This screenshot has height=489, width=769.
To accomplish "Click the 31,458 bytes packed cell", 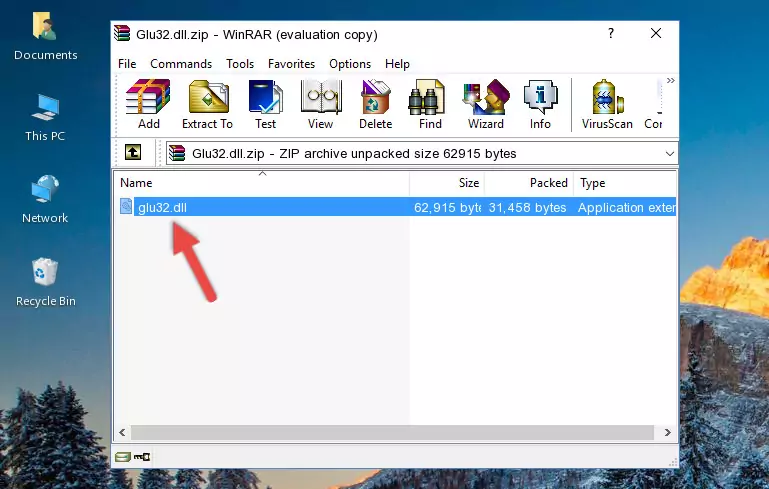I will [x=527, y=207].
